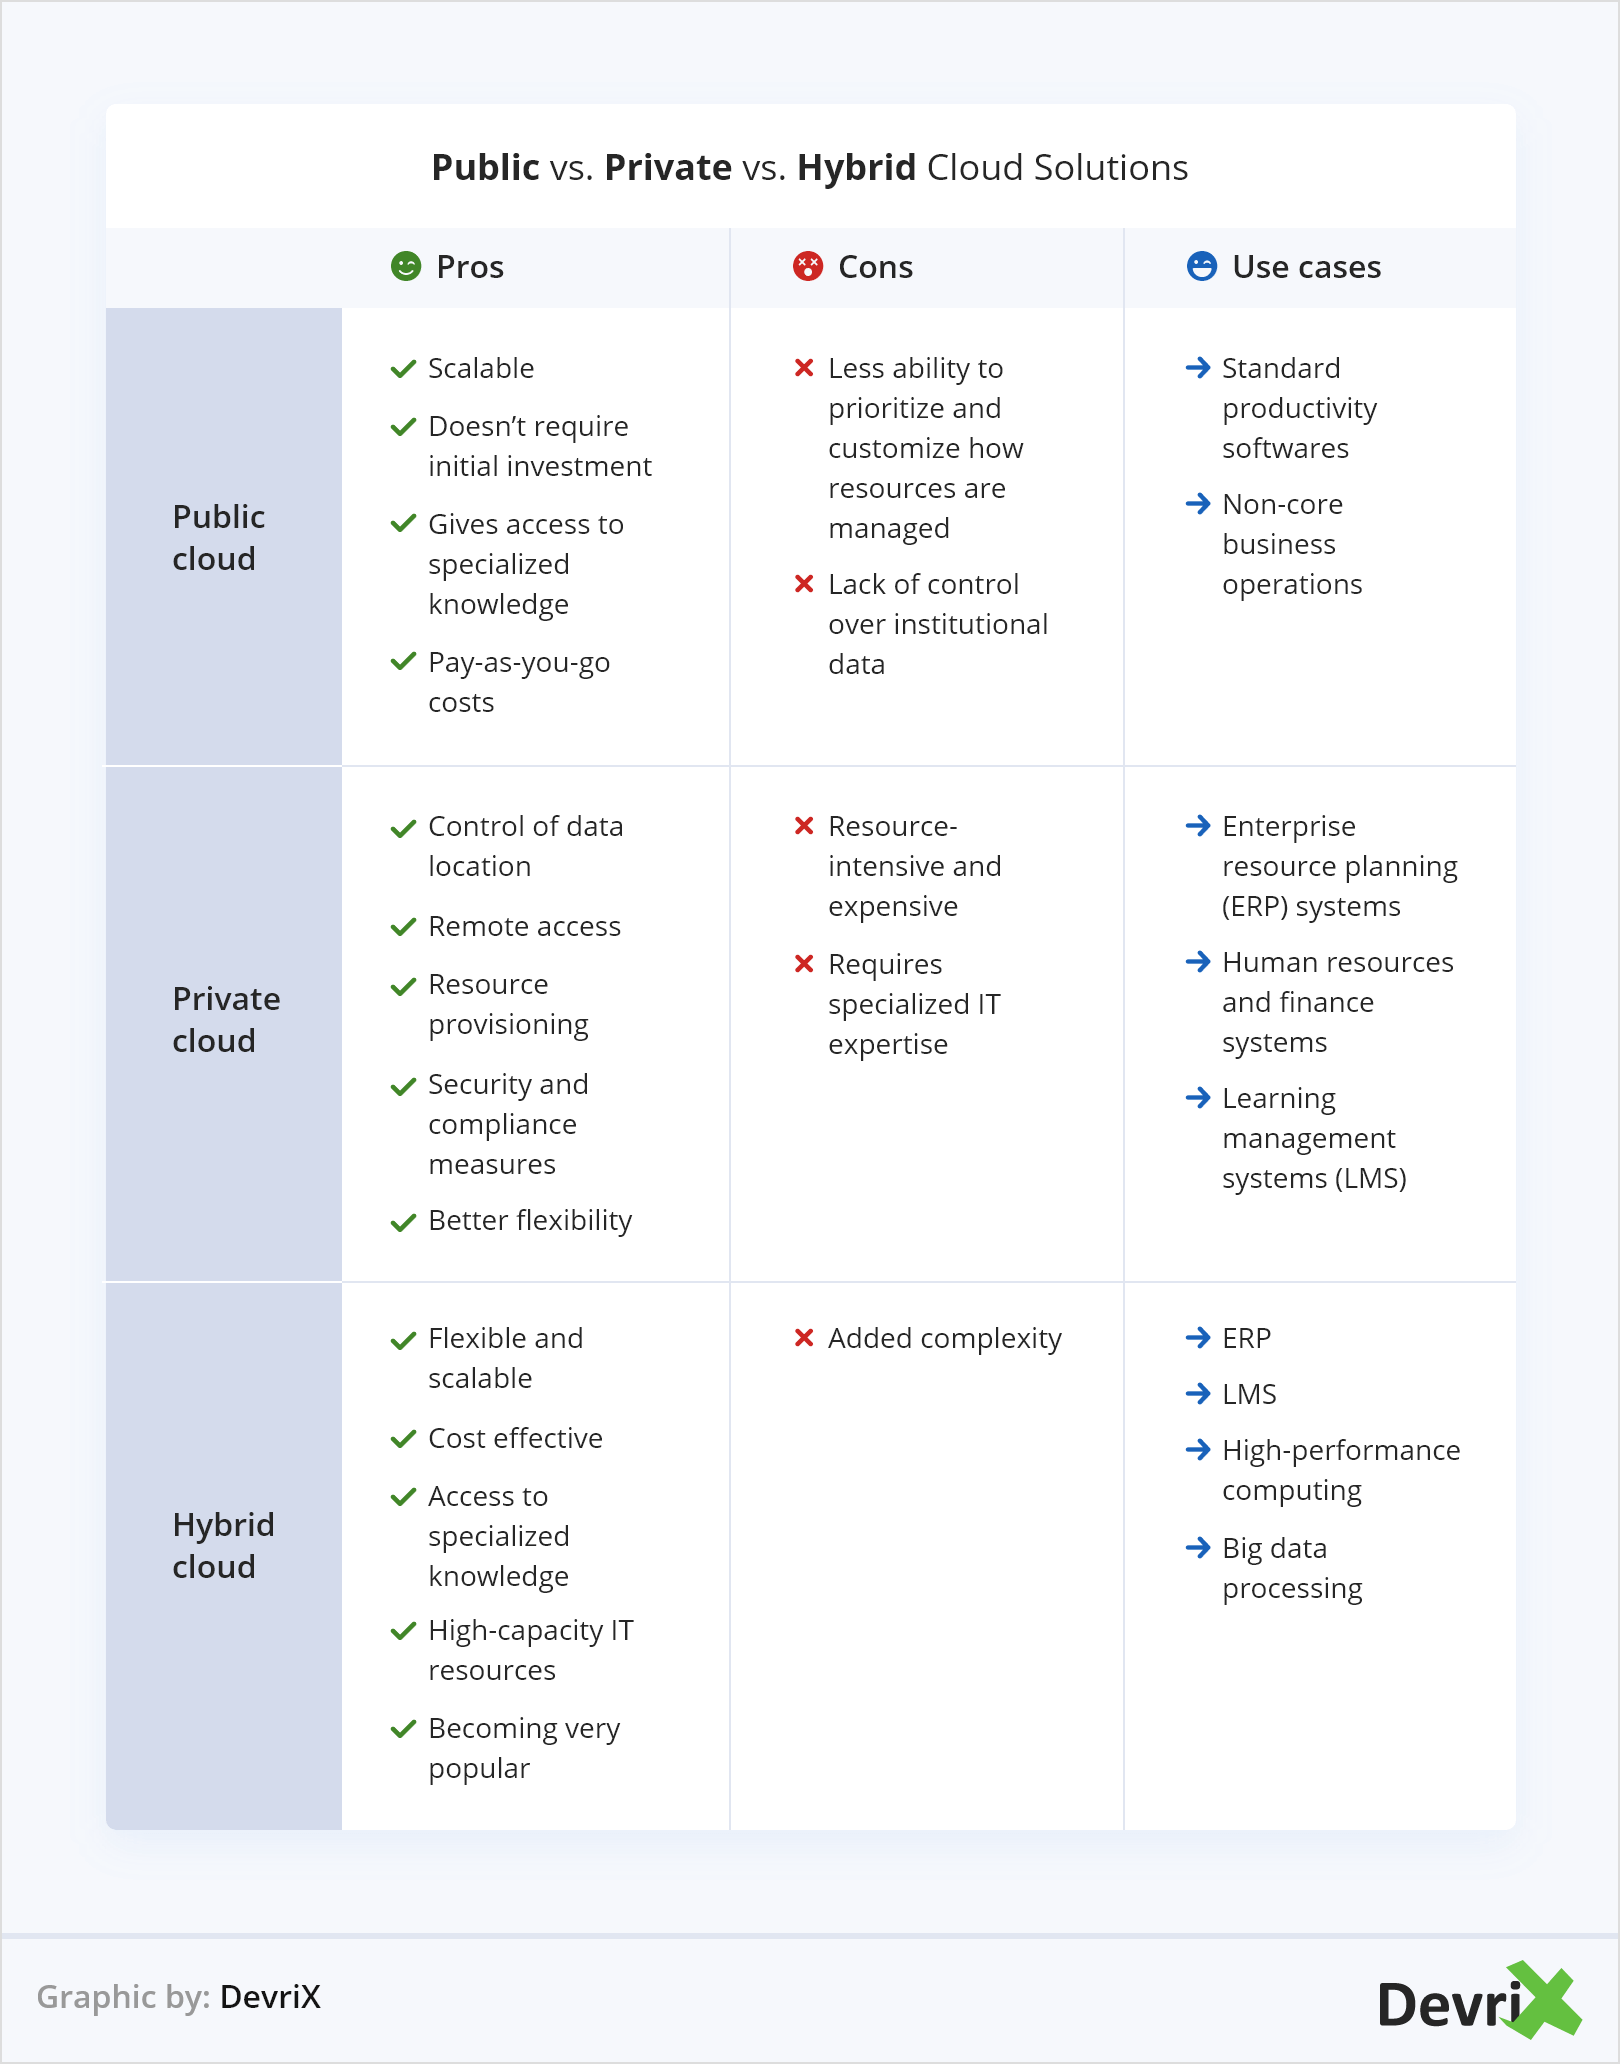Click the red dizzy face icon beside Cons

coord(807,267)
